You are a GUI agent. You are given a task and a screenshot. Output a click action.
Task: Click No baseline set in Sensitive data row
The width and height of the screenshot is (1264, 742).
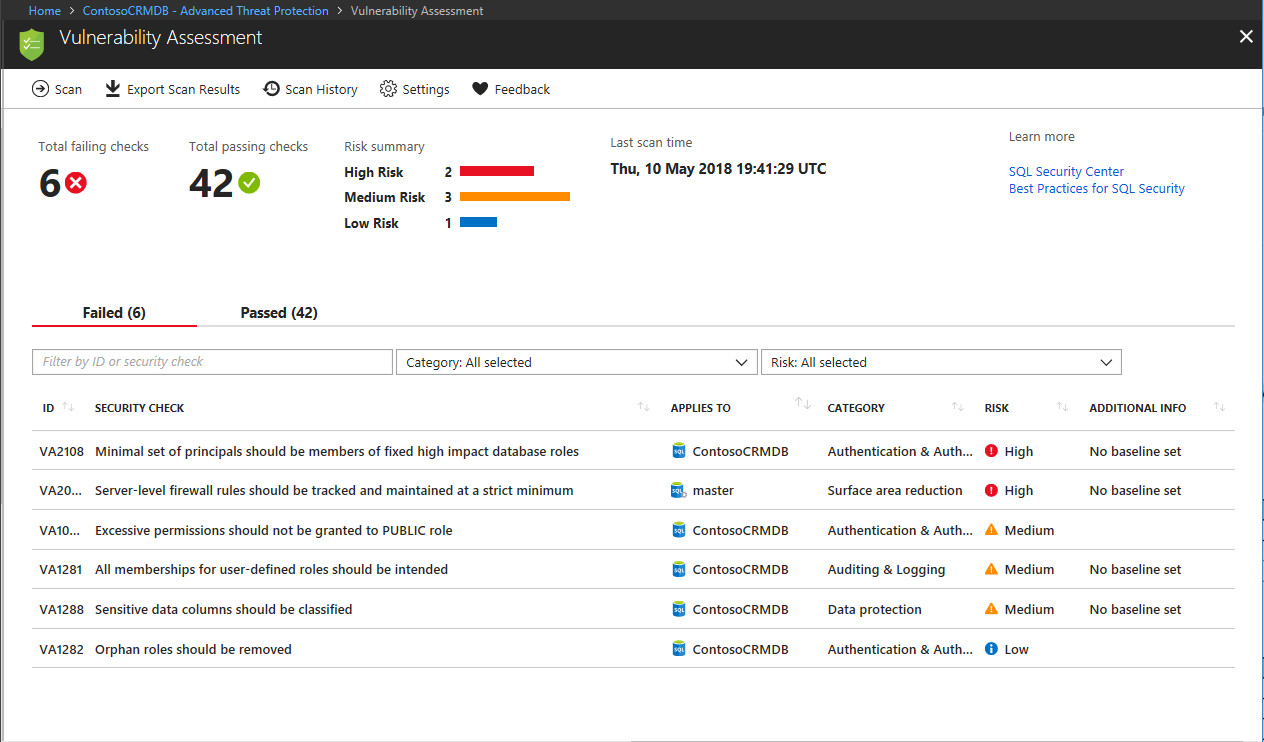(1135, 610)
